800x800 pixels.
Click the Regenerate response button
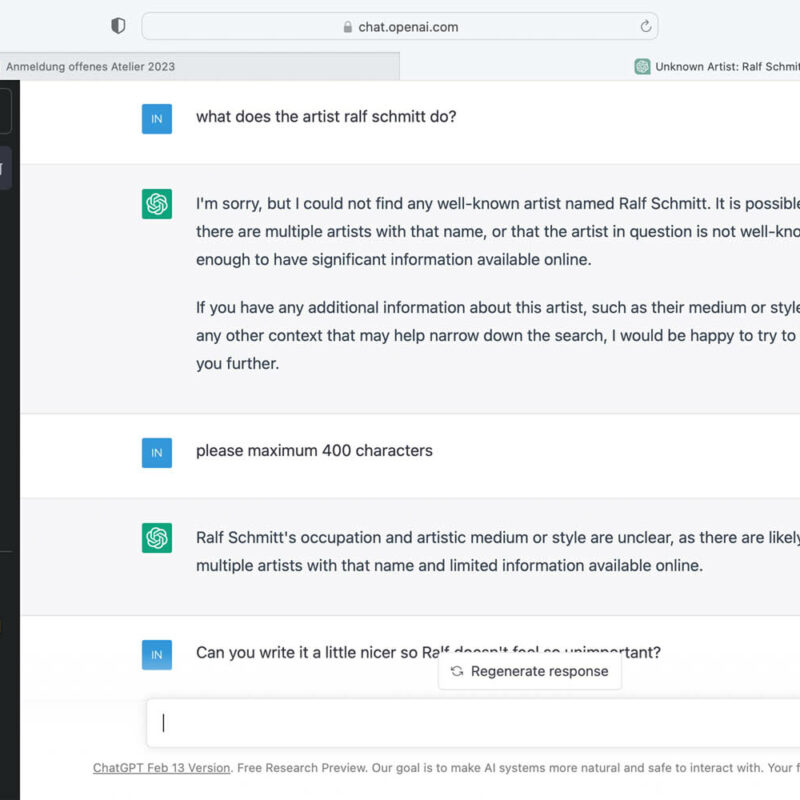(530, 671)
